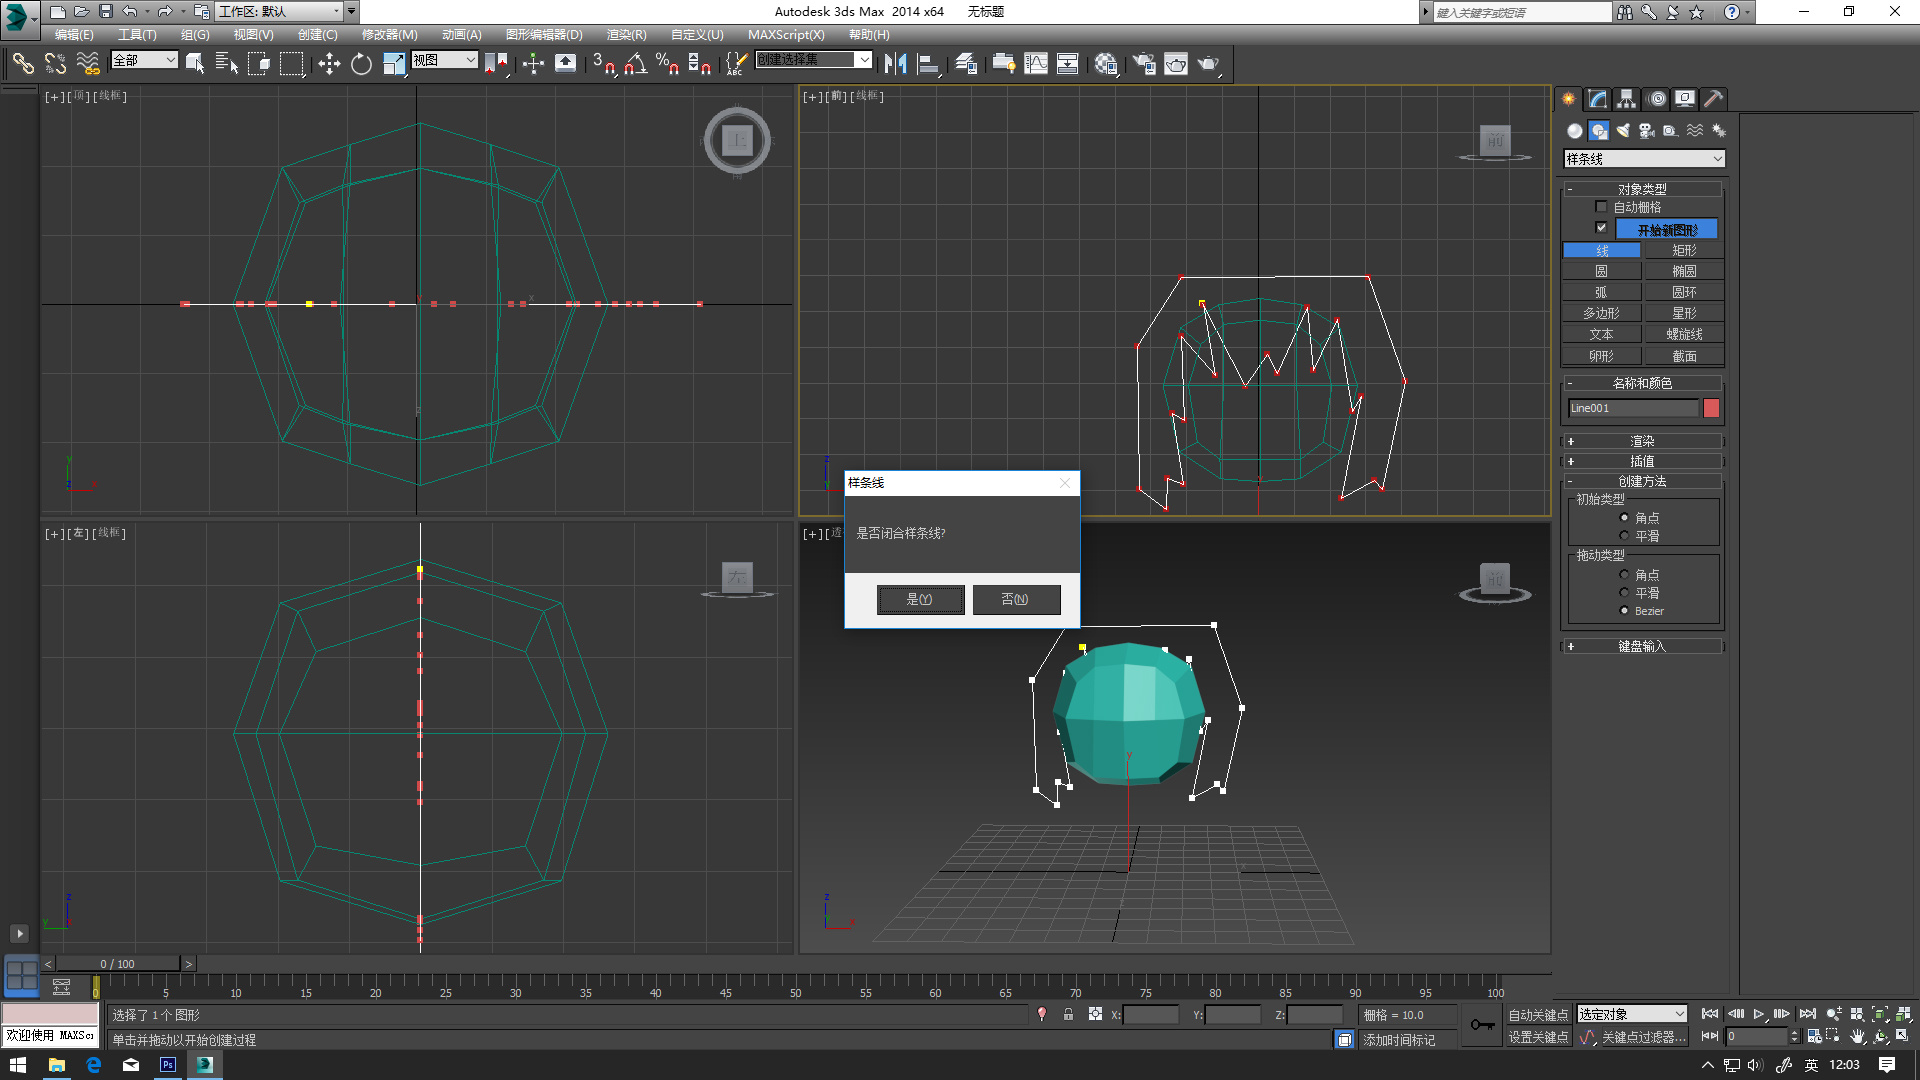Enable the 自动栅格 checkbox
The image size is (1920, 1080).
(1601, 207)
